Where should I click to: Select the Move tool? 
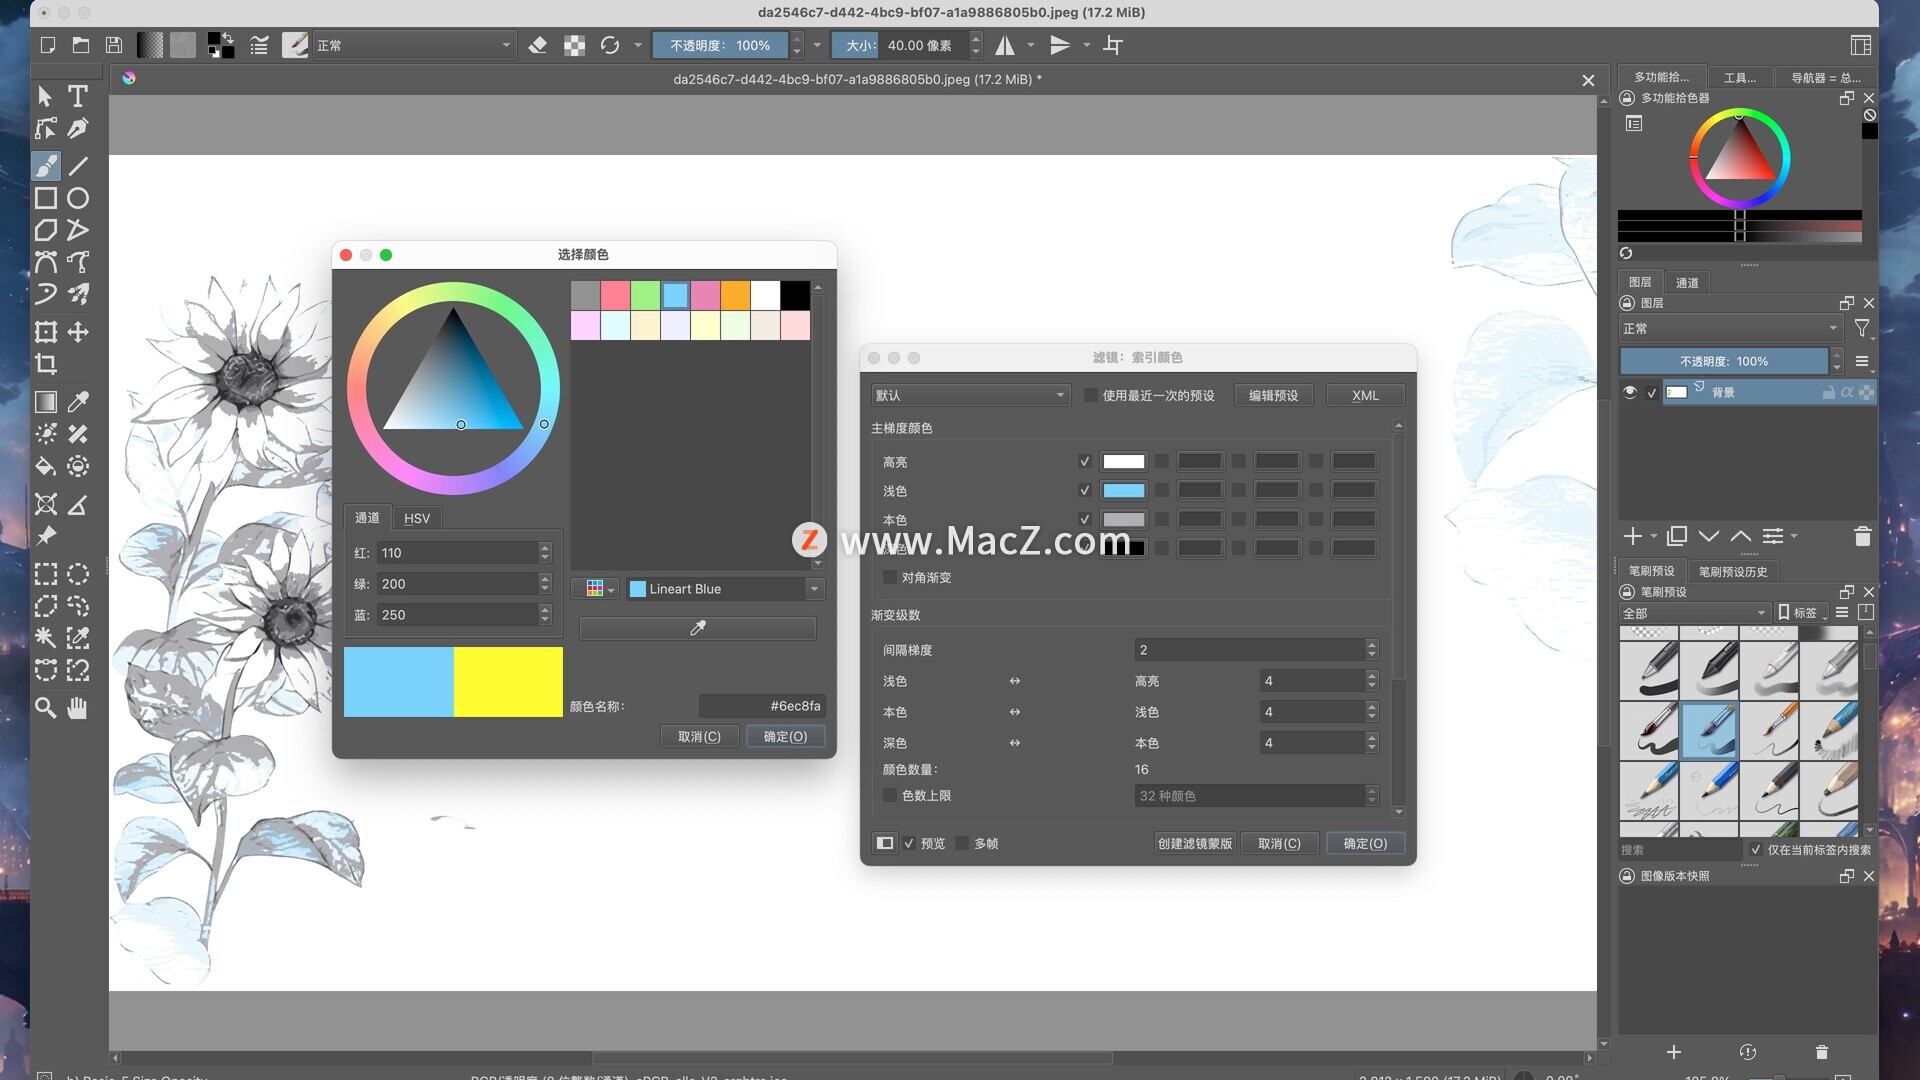click(x=78, y=332)
